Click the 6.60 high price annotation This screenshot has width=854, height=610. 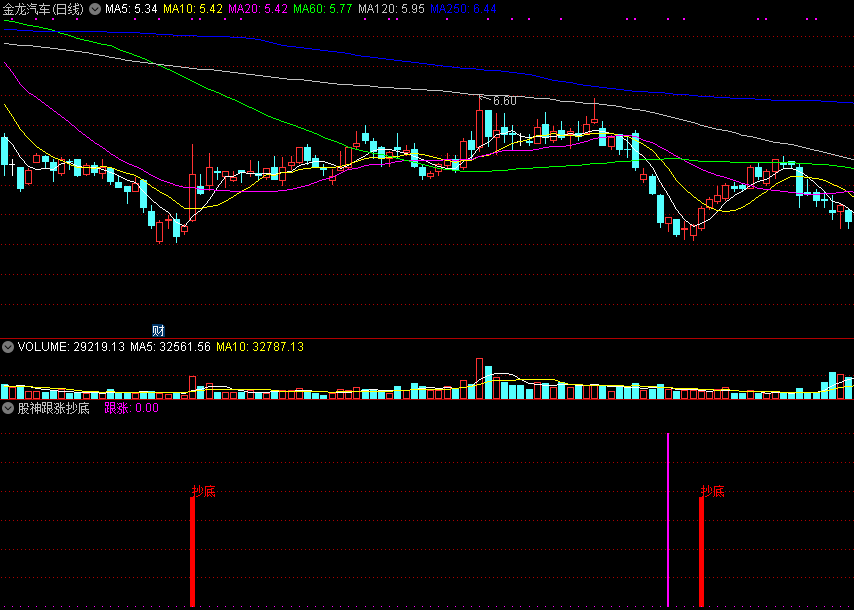504,101
